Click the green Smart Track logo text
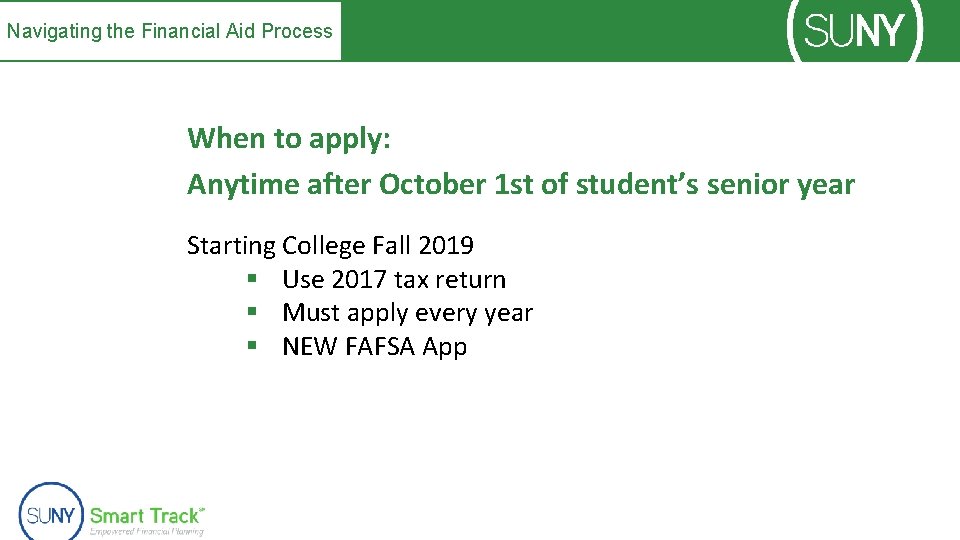960x540 pixels. point(145,516)
